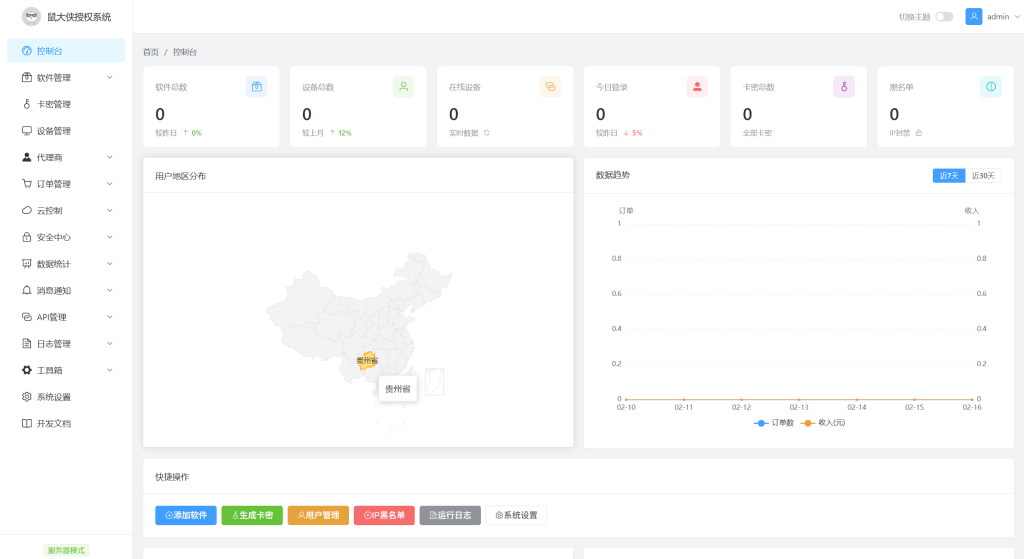Click the 运行日志 button
Screen dimensions: 1024x559
(450, 515)
